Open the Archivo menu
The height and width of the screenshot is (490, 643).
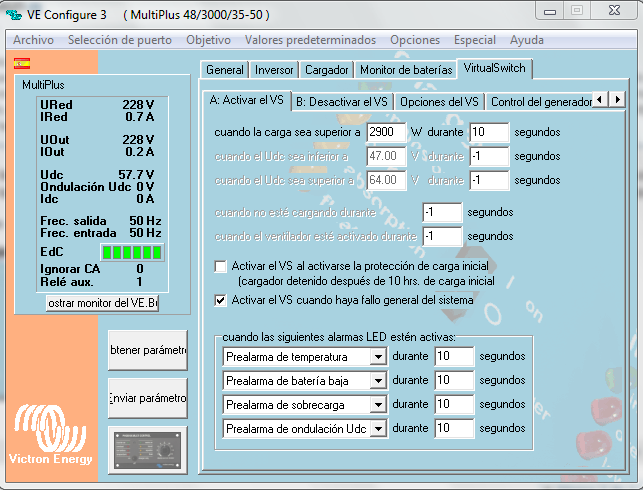(33, 40)
